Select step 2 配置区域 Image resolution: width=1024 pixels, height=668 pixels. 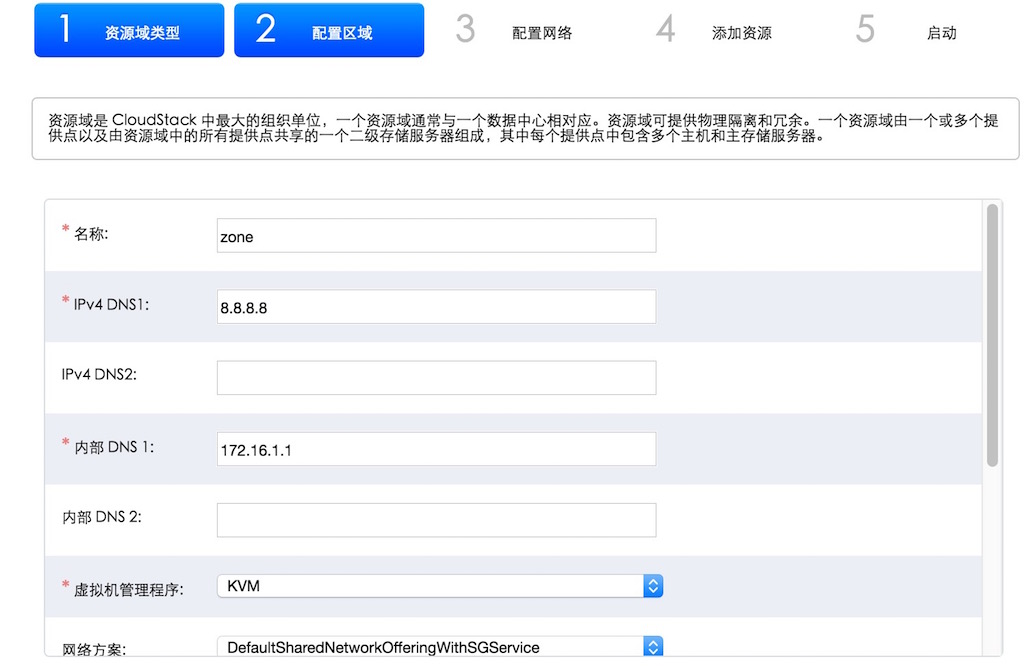[x=329, y=30]
